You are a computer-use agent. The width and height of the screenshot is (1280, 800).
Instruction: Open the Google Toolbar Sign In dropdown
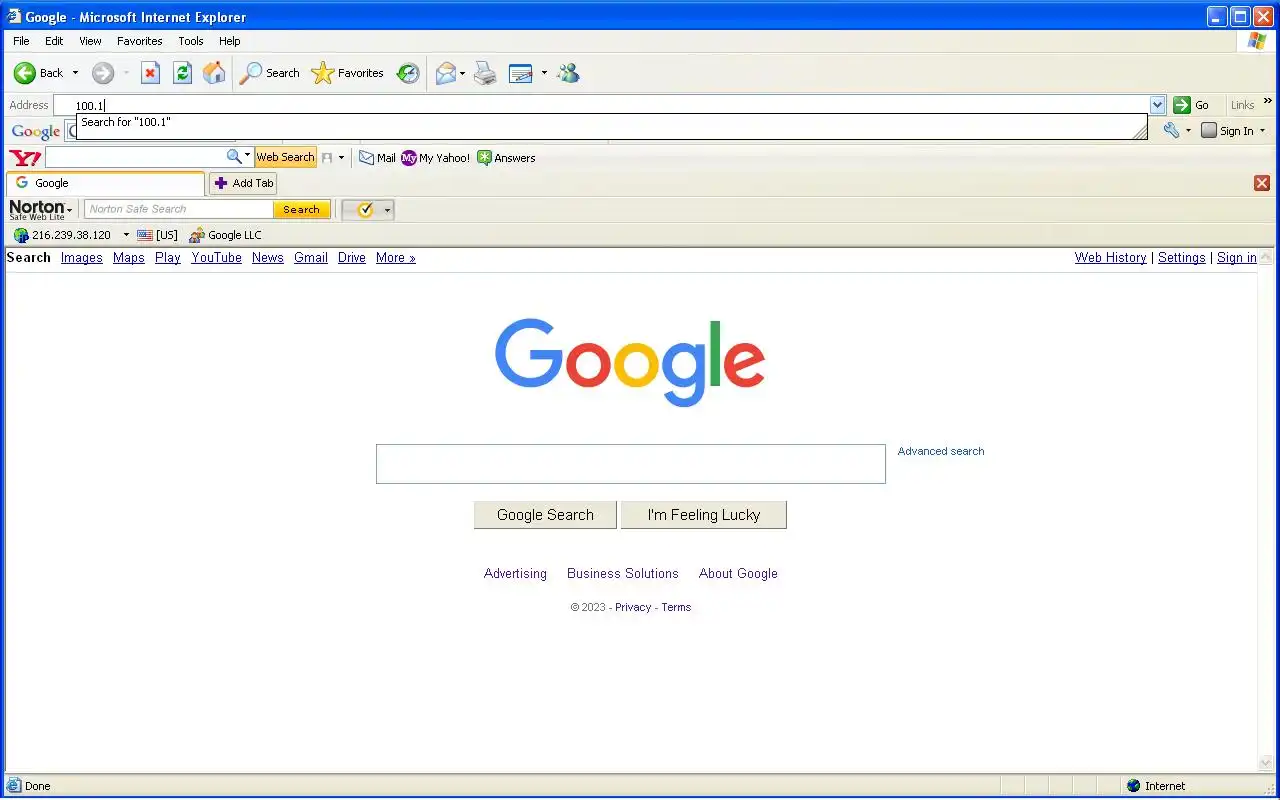click(x=1262, y=131)
